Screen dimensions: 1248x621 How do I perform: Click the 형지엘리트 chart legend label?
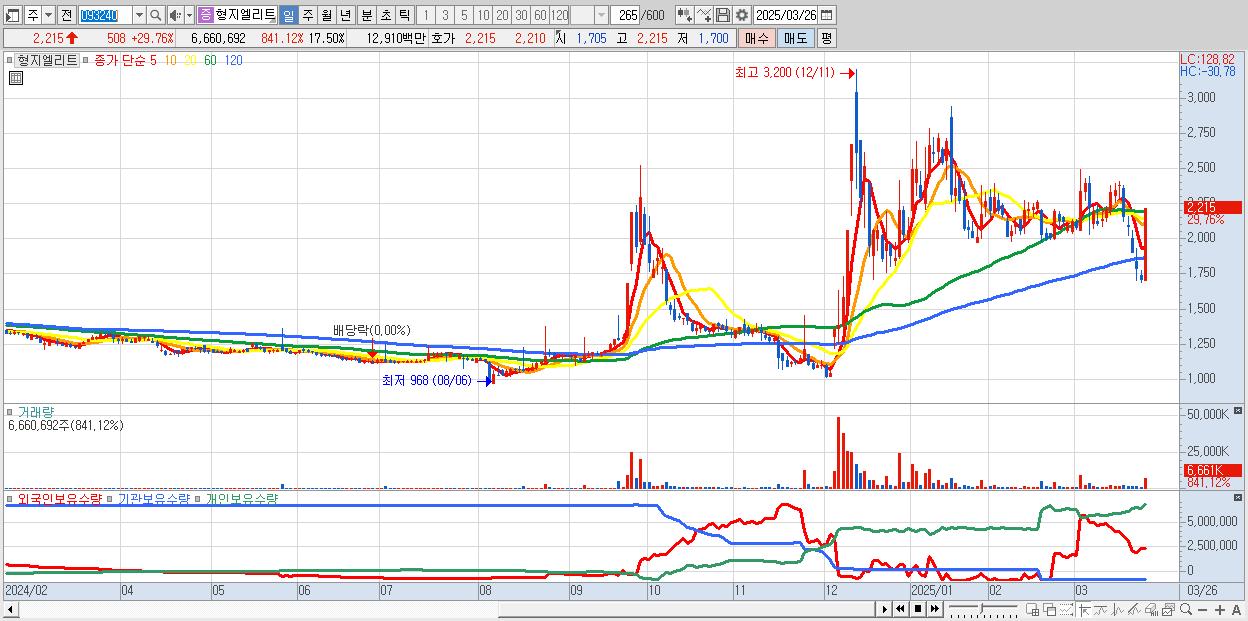pos(46,60)
